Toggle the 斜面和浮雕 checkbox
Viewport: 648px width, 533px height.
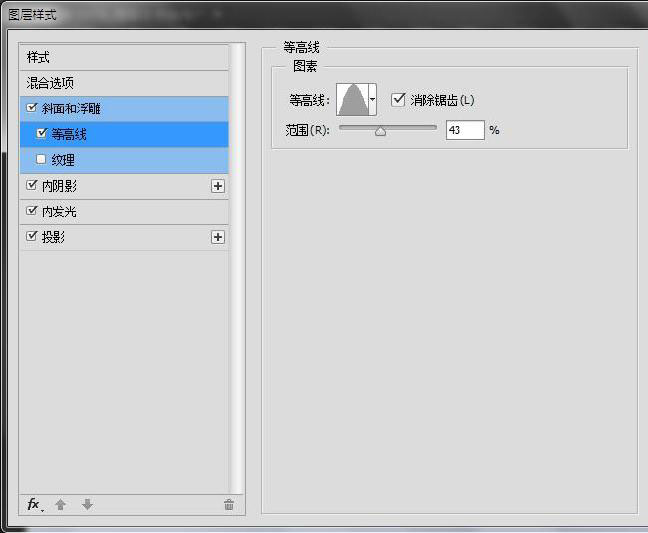click(x=32, y=108)
